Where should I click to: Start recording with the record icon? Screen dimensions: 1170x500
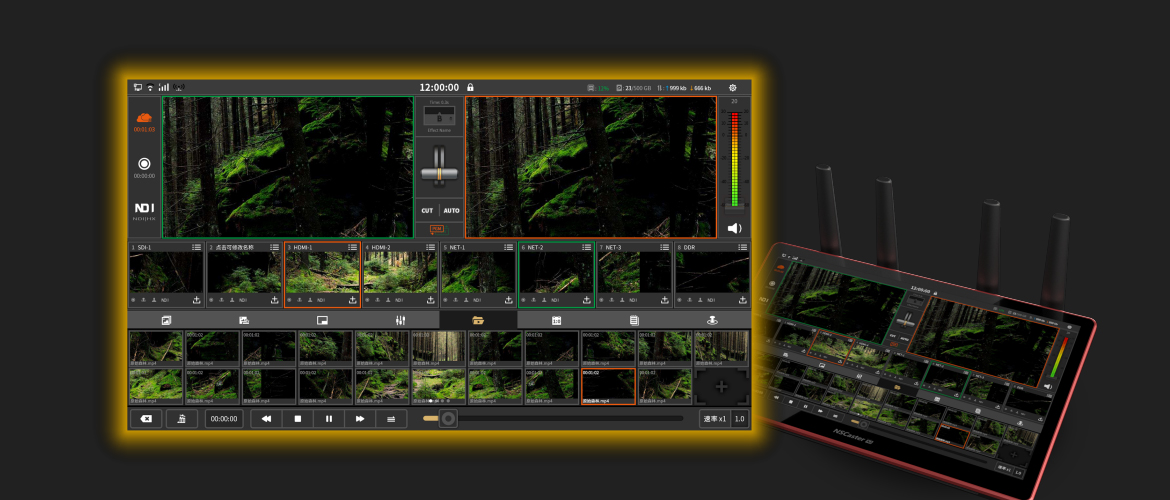click(x=144, y=163)
